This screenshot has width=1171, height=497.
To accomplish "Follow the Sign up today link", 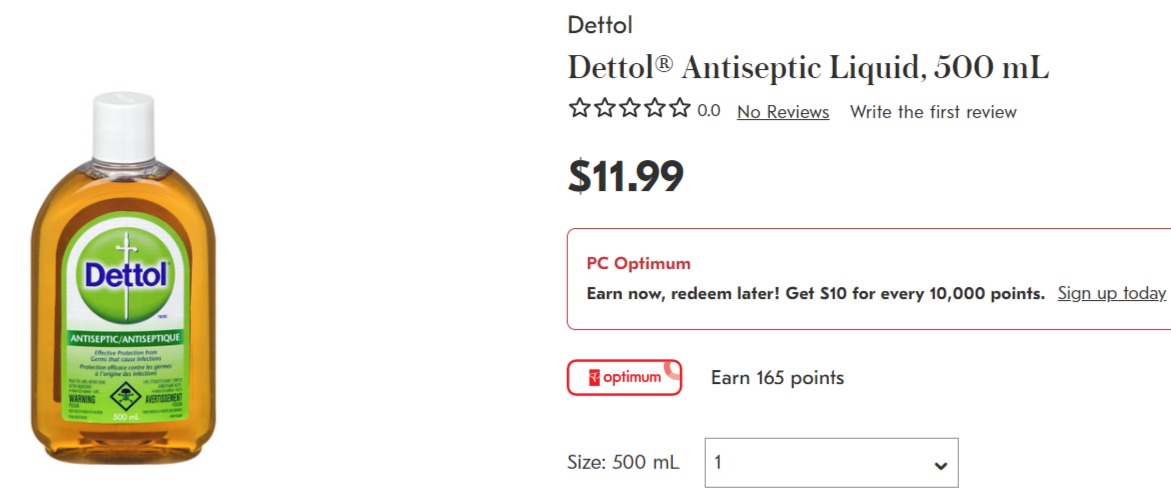I will [x=1111, y=293].
